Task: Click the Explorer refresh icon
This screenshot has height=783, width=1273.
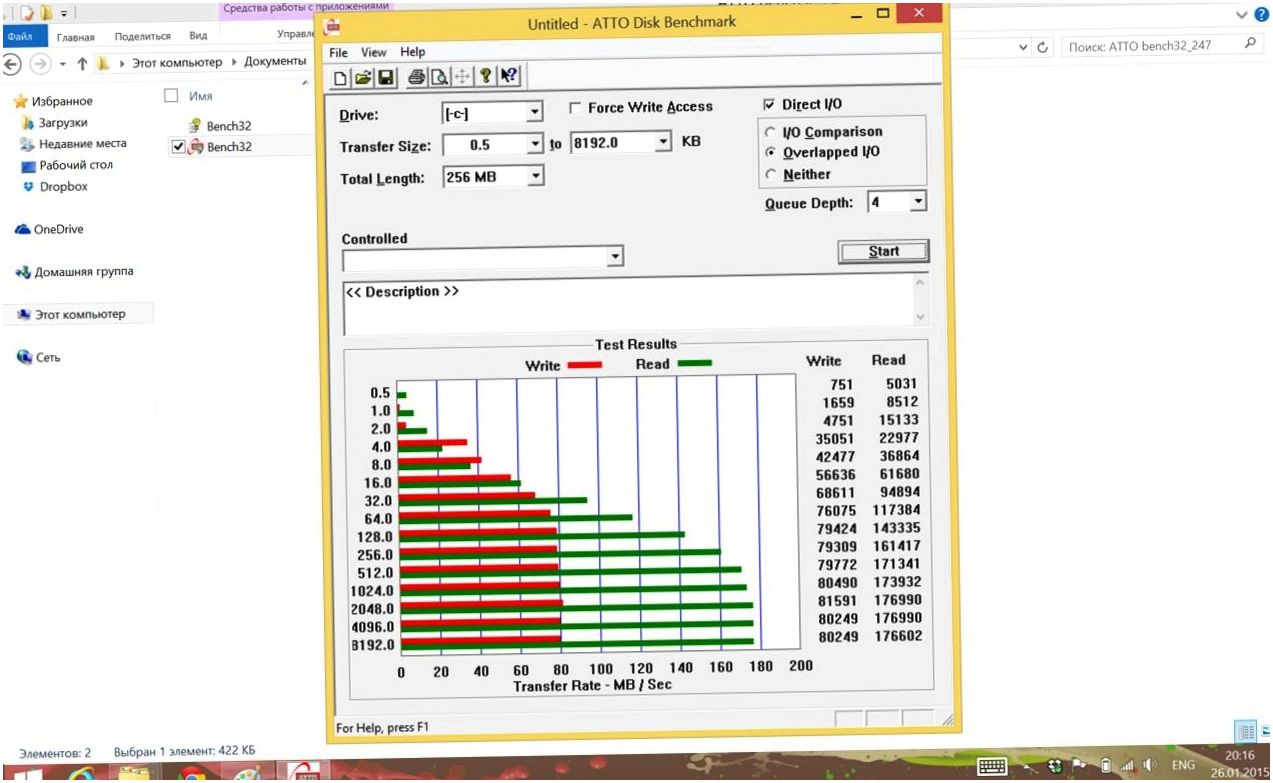Action: [1043, 47]
